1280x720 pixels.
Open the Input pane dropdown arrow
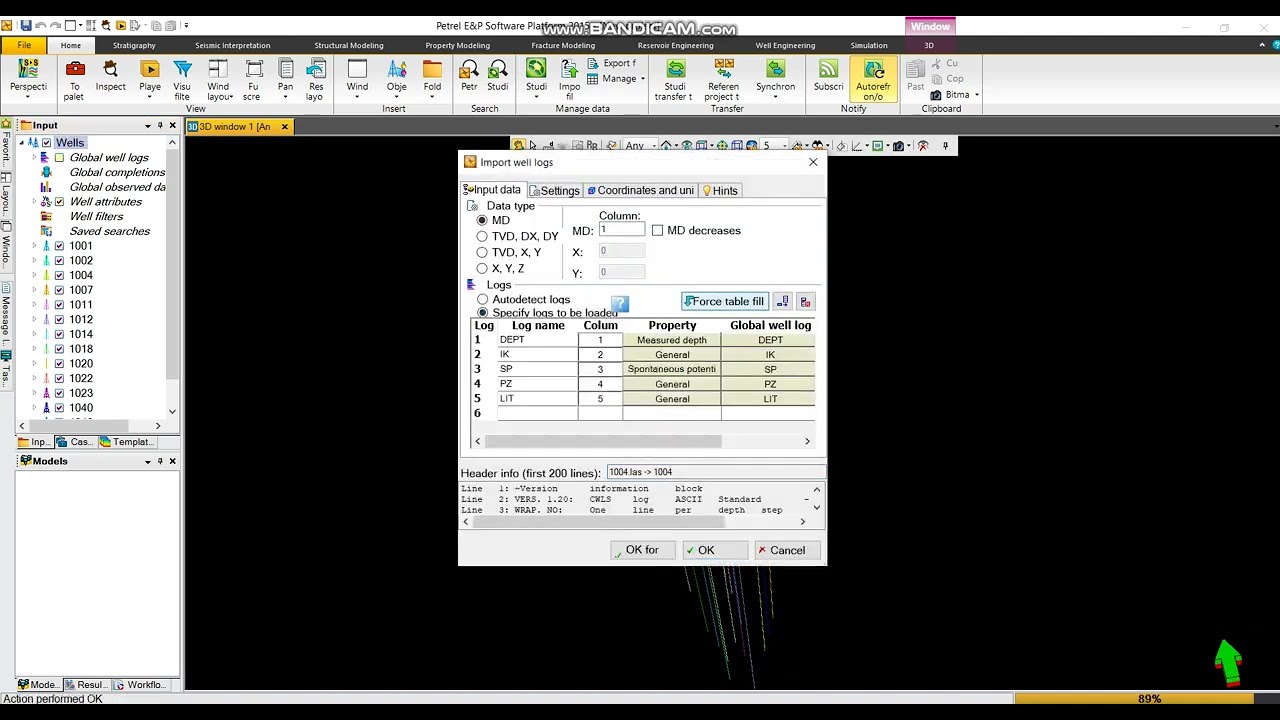point(147,126)
